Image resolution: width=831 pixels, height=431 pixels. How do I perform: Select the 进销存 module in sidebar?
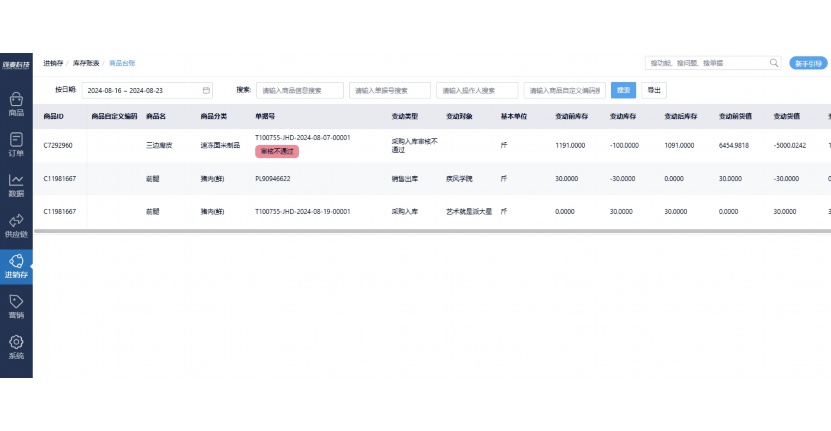point(16,267)
